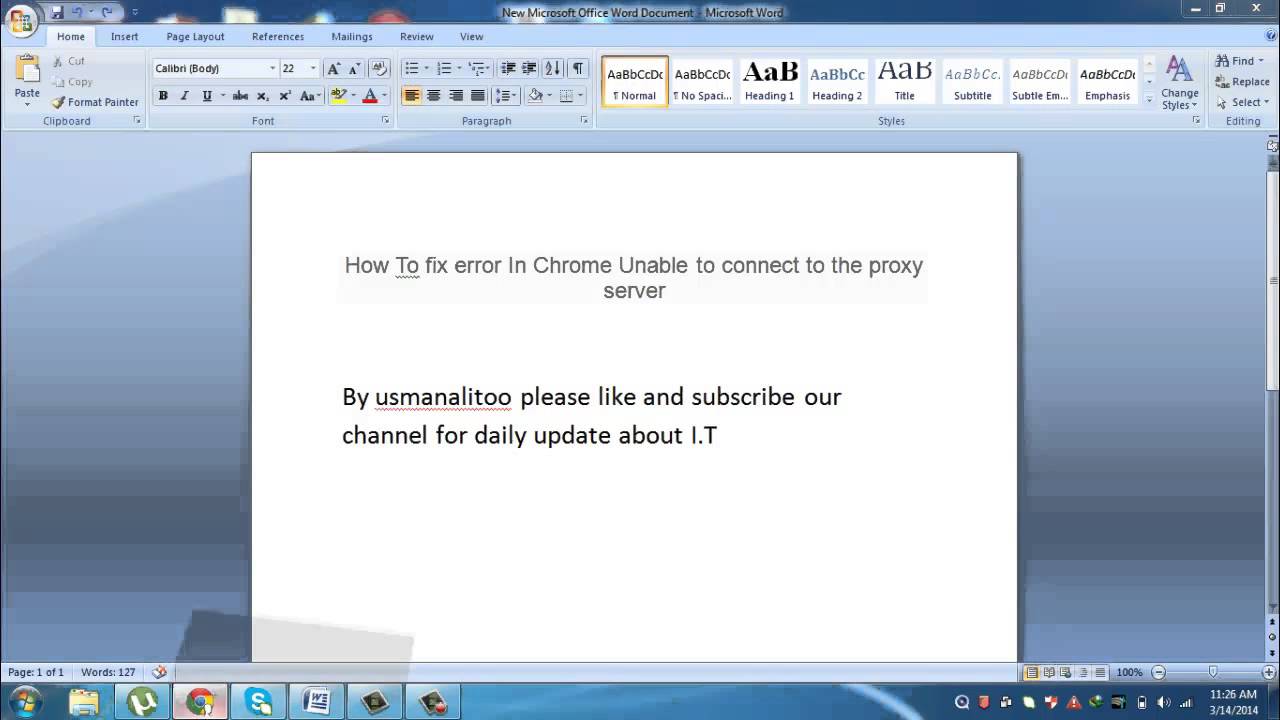The height and width of the screenshot is (720, 1280).
Task: Click the Clear Formatting icon
Action: pos(379,68)
